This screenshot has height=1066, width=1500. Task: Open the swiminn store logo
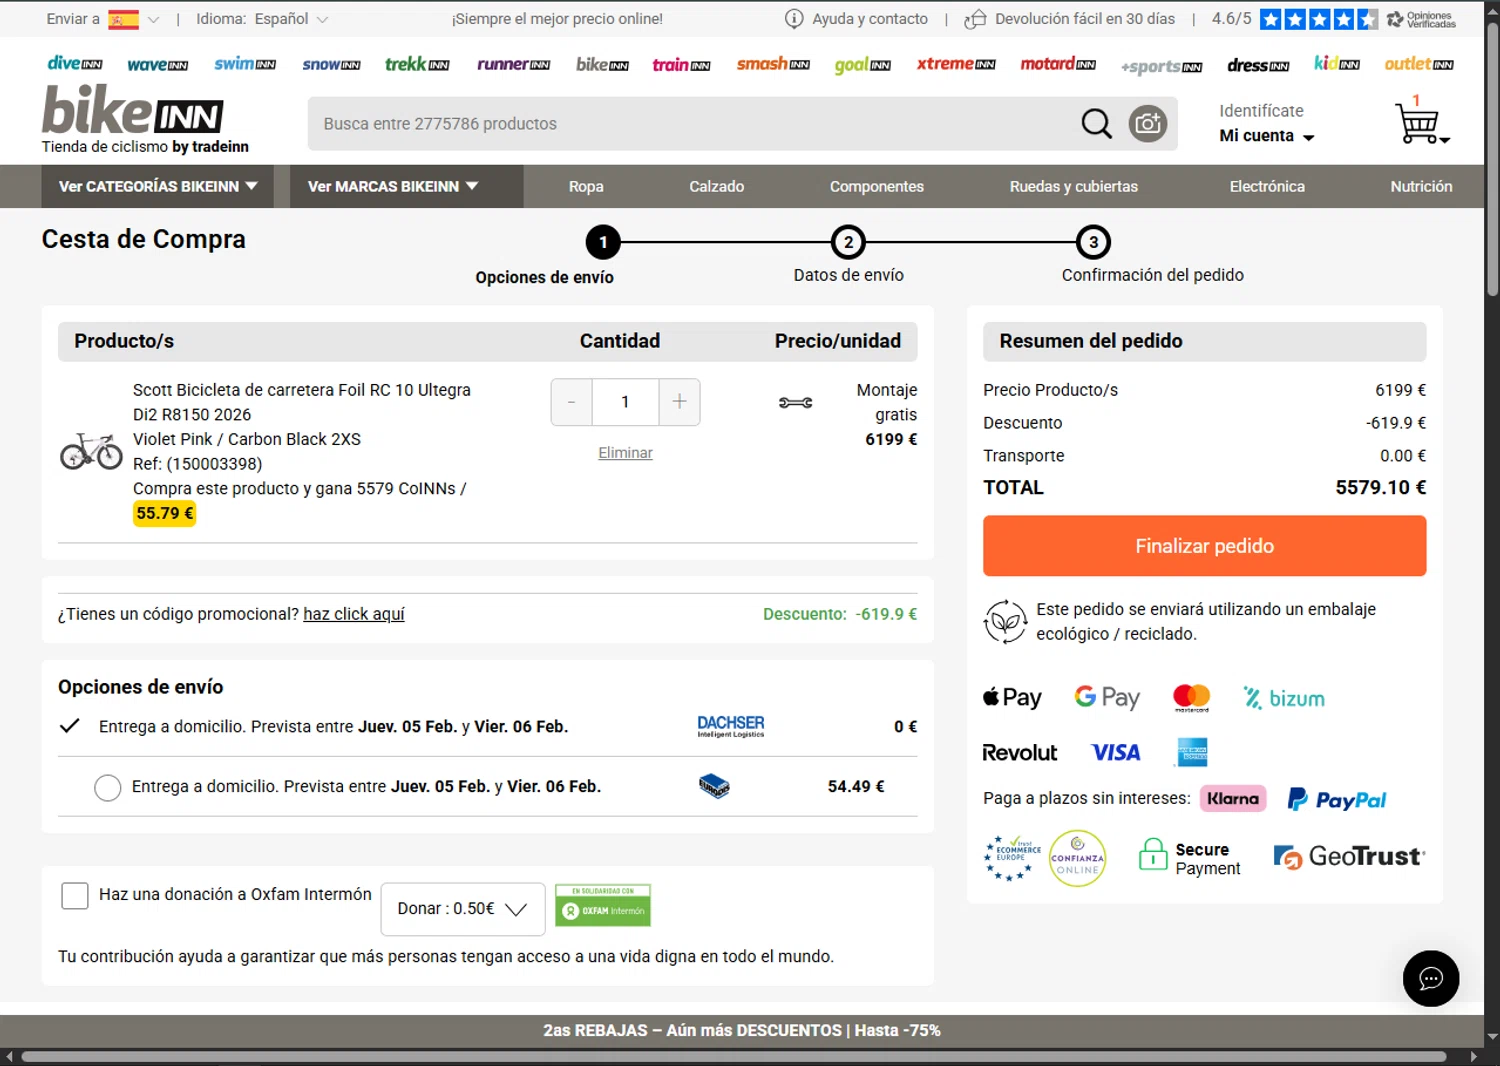245,64
